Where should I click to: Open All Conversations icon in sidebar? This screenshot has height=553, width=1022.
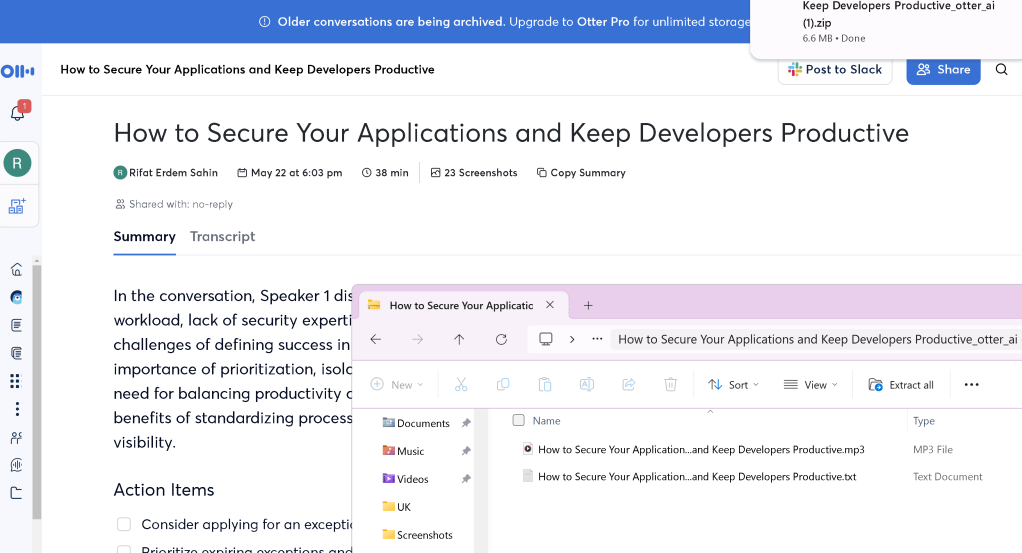point(17,353)
